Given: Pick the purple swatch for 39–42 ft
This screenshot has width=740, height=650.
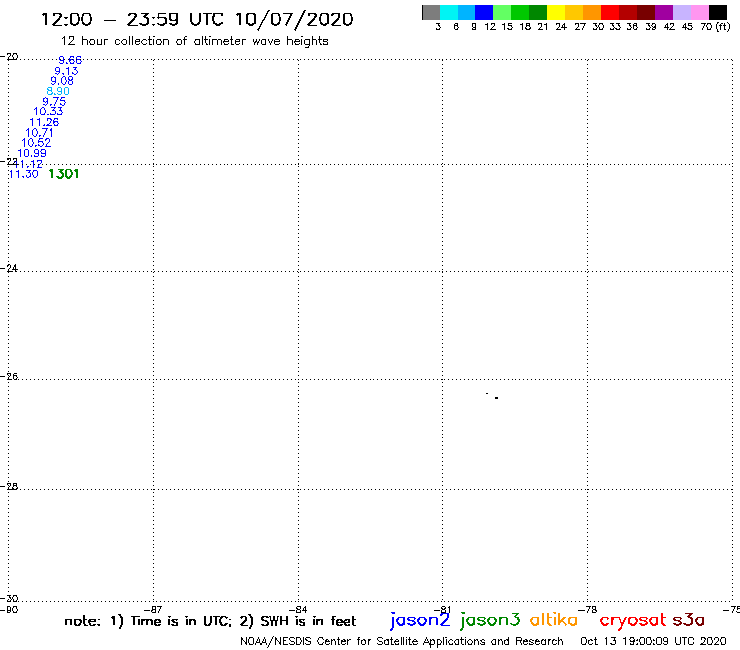Looking at the screenshot, I should pos(664,12).
